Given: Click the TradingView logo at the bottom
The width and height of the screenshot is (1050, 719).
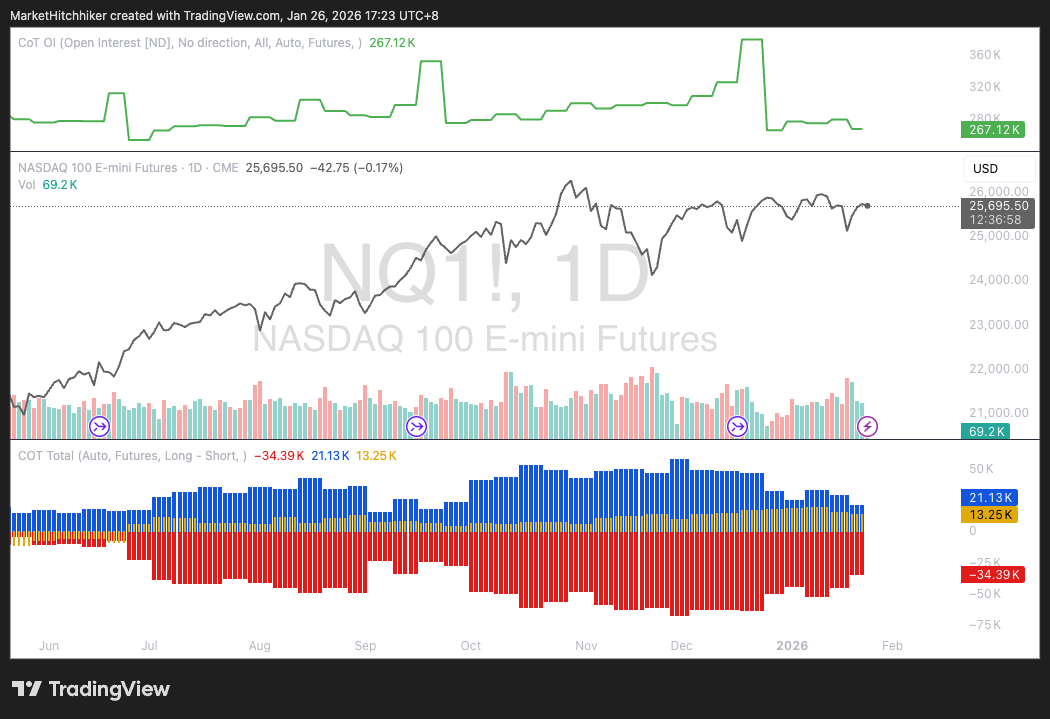Looking at the screenshot, I should coord(91,689).
